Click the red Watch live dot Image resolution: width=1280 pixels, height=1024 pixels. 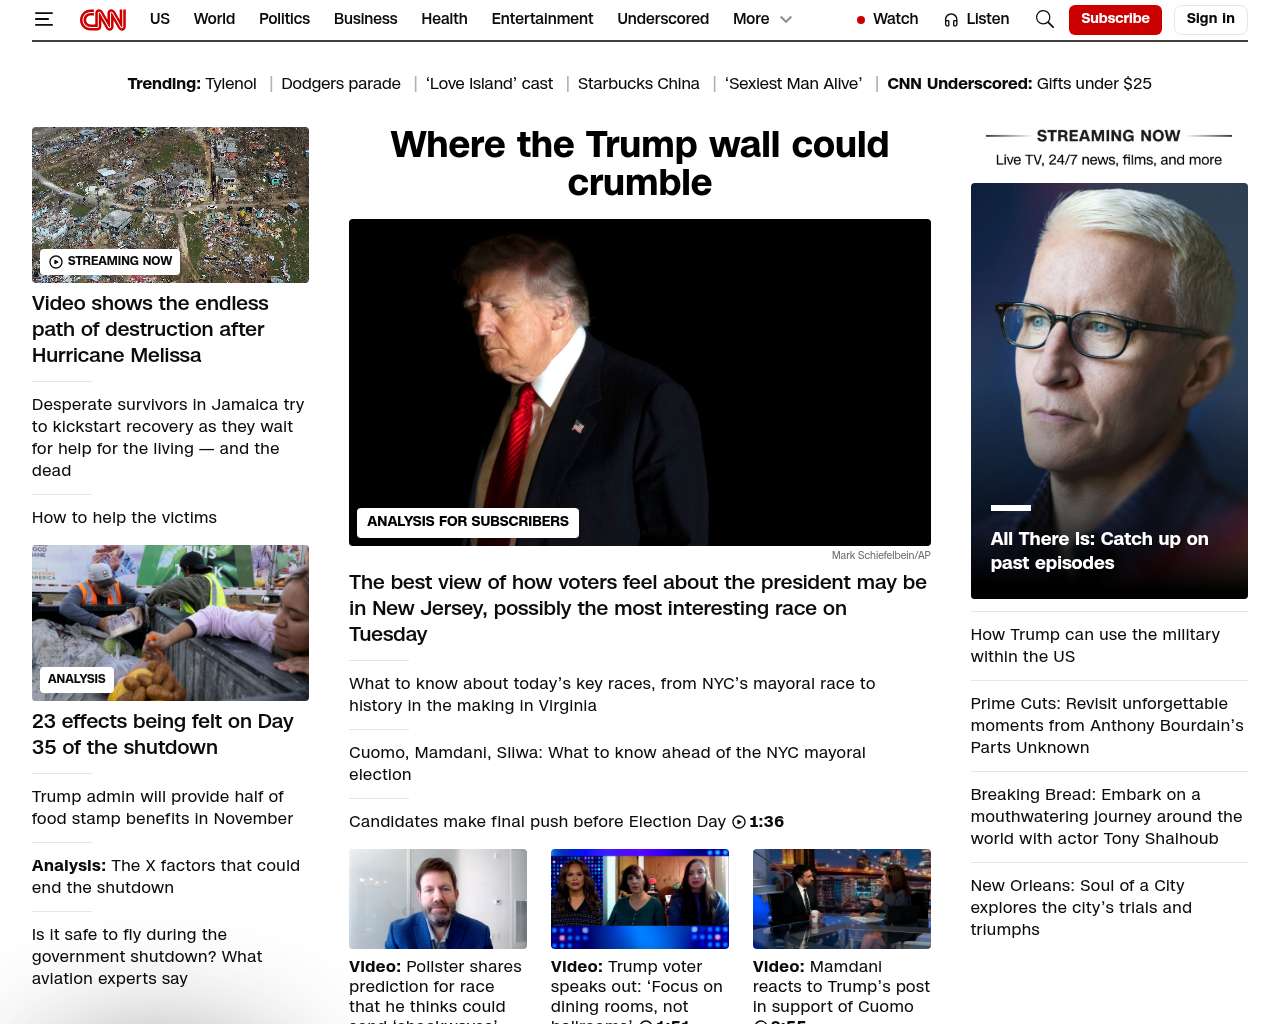861,20
